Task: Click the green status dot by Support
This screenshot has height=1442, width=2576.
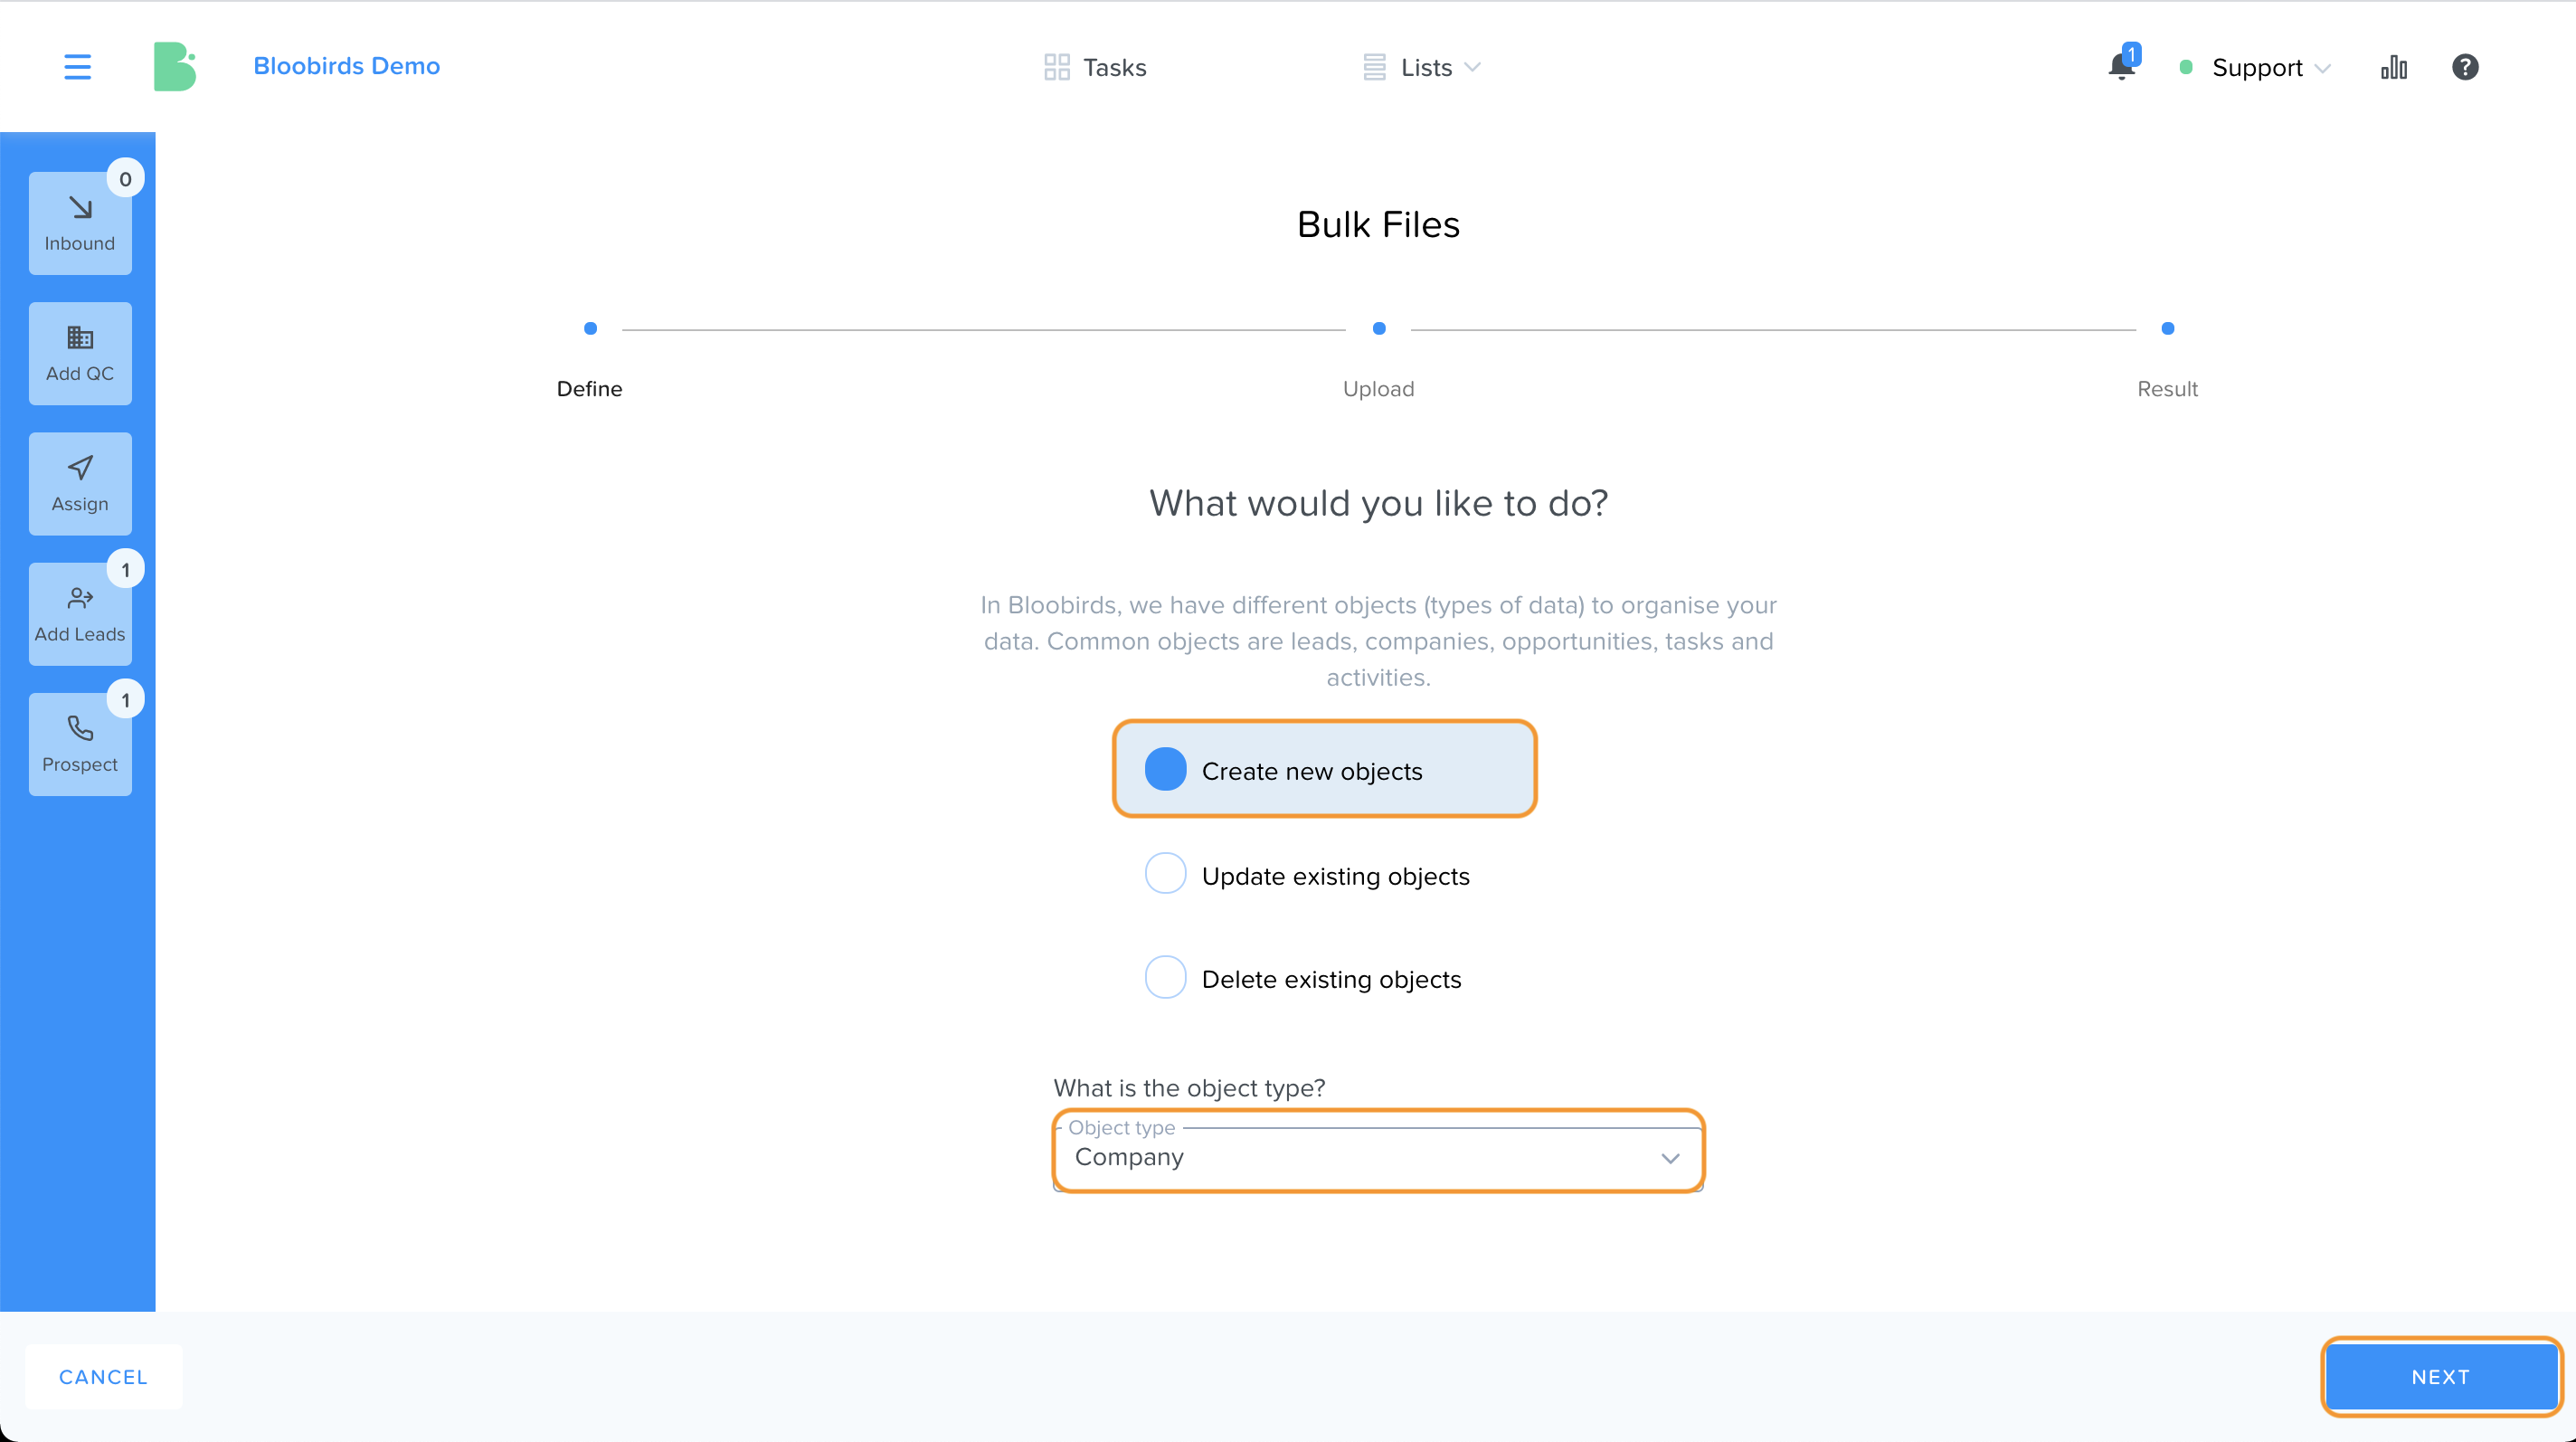Action: pos(2186,67)
